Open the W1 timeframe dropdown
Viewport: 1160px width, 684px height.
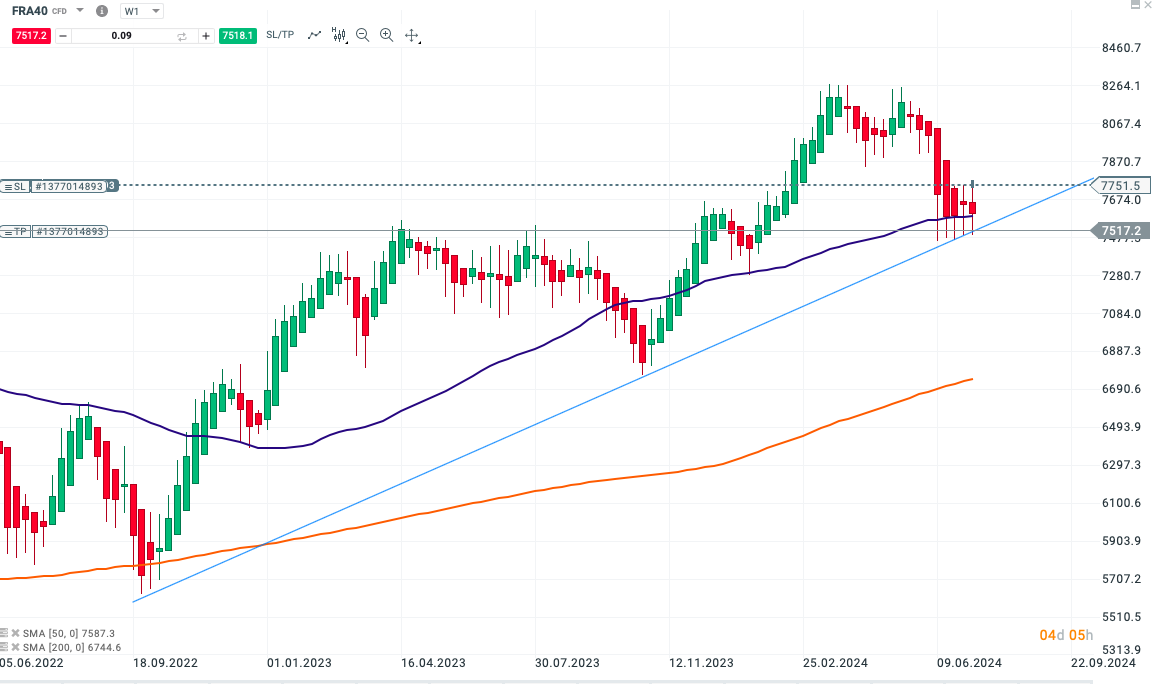click(x=141, y=11)
